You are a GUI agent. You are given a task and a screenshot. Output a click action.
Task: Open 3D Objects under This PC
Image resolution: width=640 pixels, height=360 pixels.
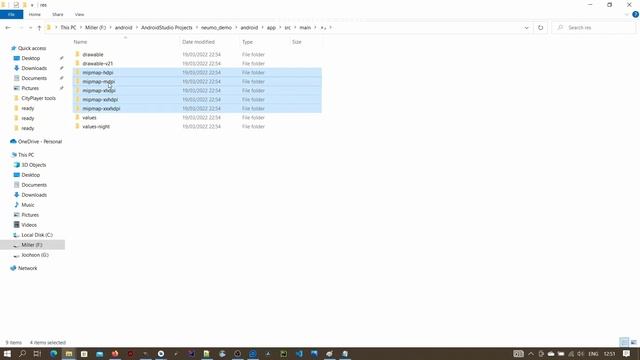coord(33,165)
